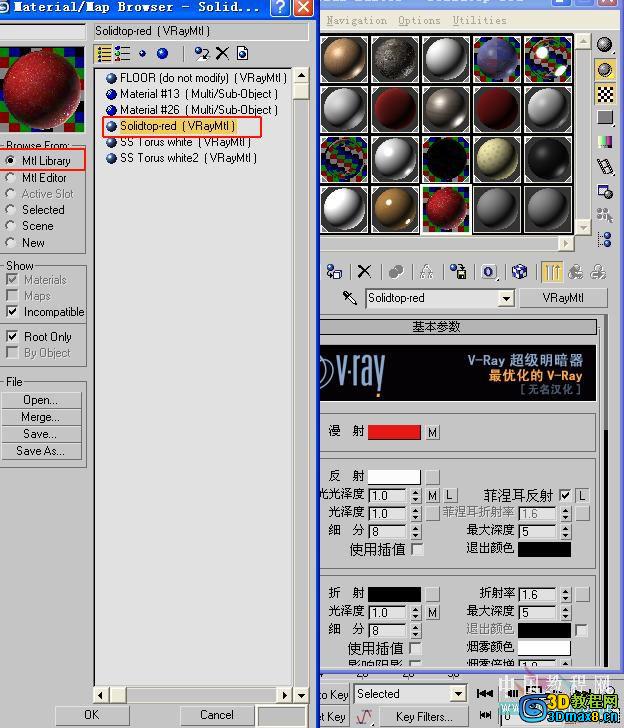Open Navigation menu in Material Editor

coord(356,21)
